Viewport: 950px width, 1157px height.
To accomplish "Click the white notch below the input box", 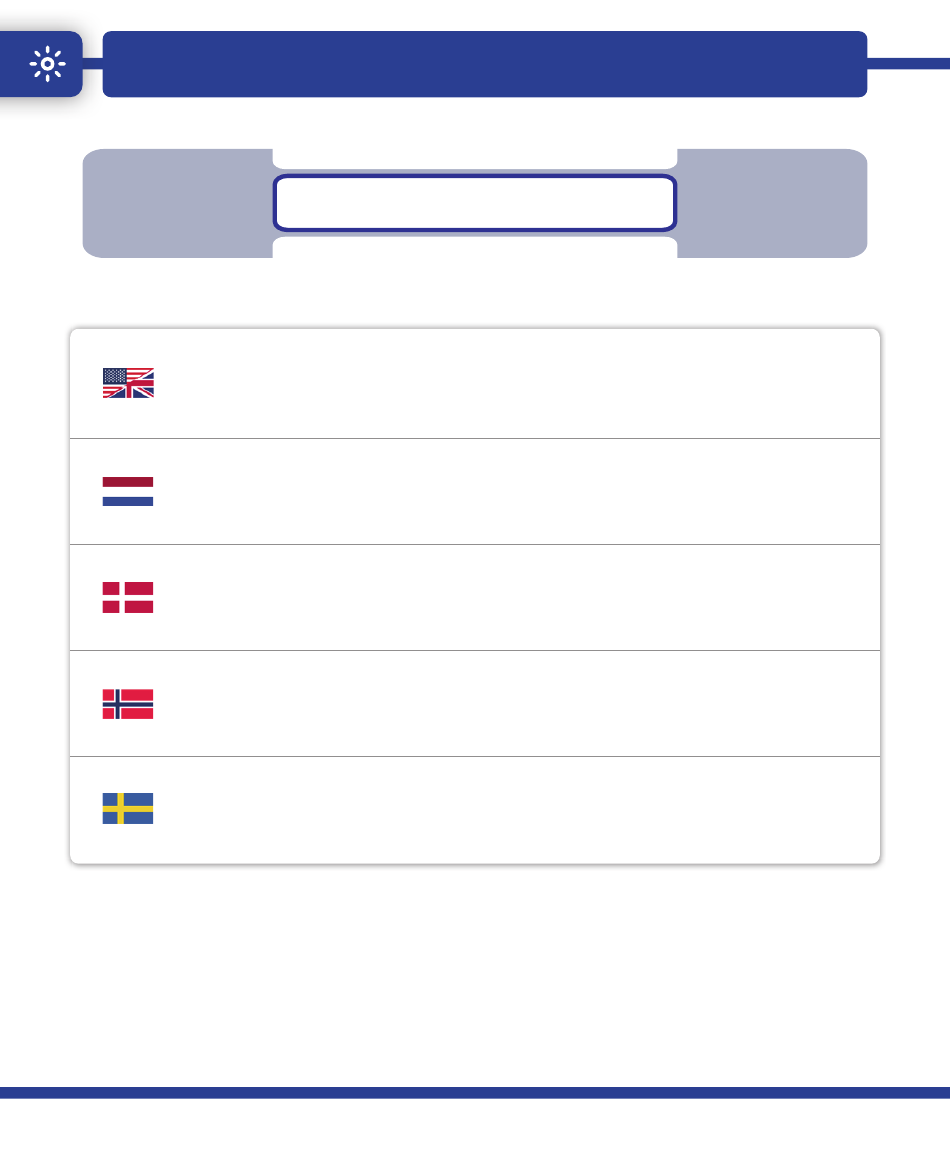I will point(475,247).
